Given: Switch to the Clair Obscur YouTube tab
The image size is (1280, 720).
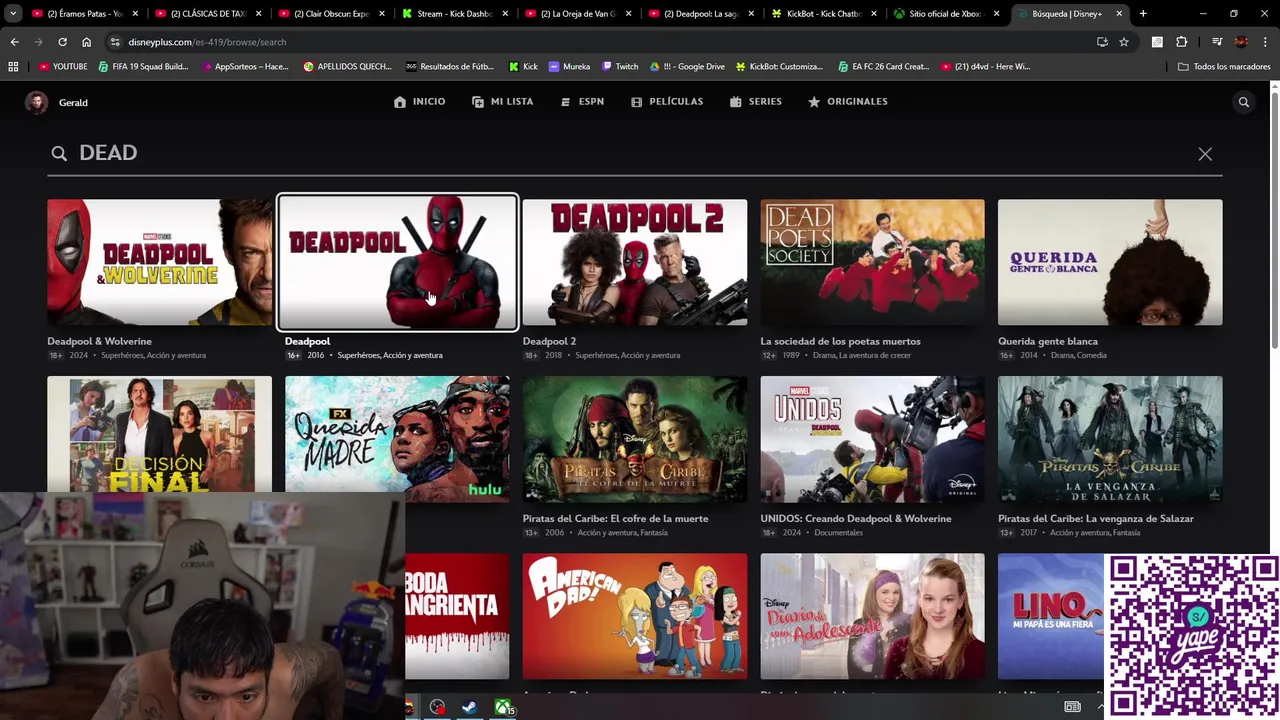Looking at the screenshot, I should (331, 14).
